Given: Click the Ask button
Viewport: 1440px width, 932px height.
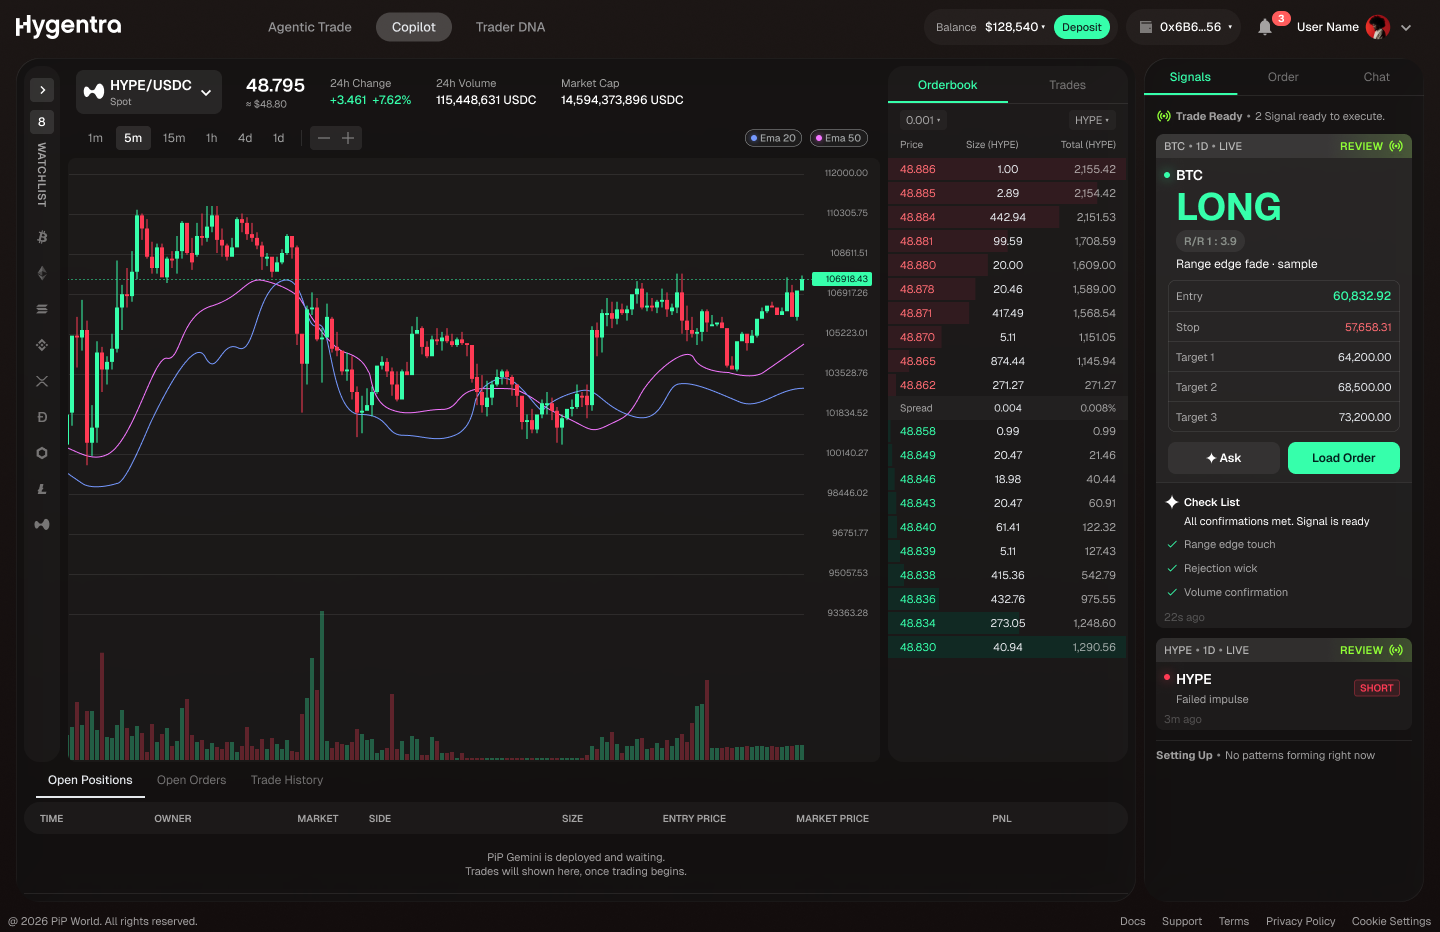Looking at the screenshot, I should click(x=1224, y=458).
